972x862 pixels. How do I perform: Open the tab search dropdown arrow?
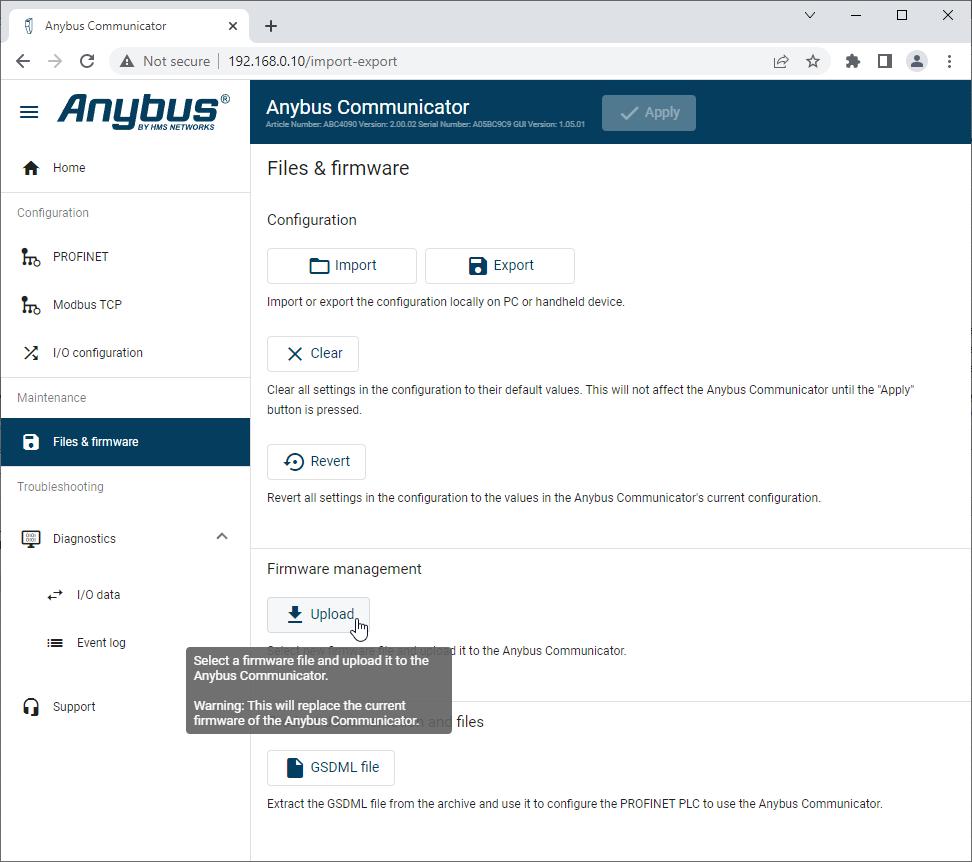(810, 15)
